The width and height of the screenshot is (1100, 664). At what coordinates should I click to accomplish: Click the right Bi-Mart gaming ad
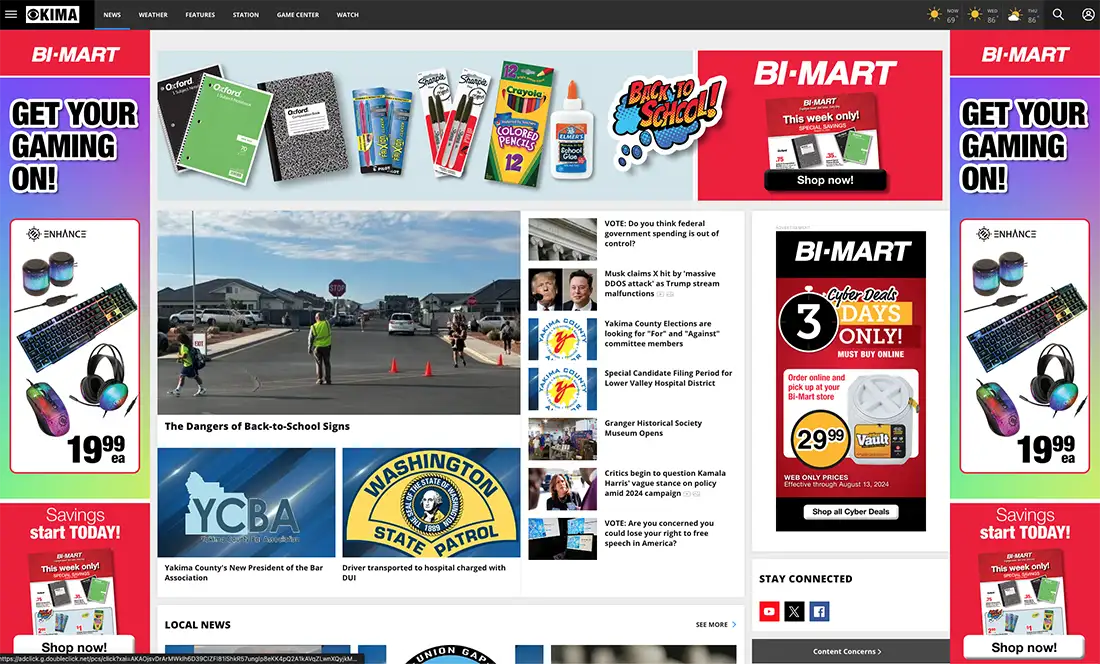point(1025,346)
